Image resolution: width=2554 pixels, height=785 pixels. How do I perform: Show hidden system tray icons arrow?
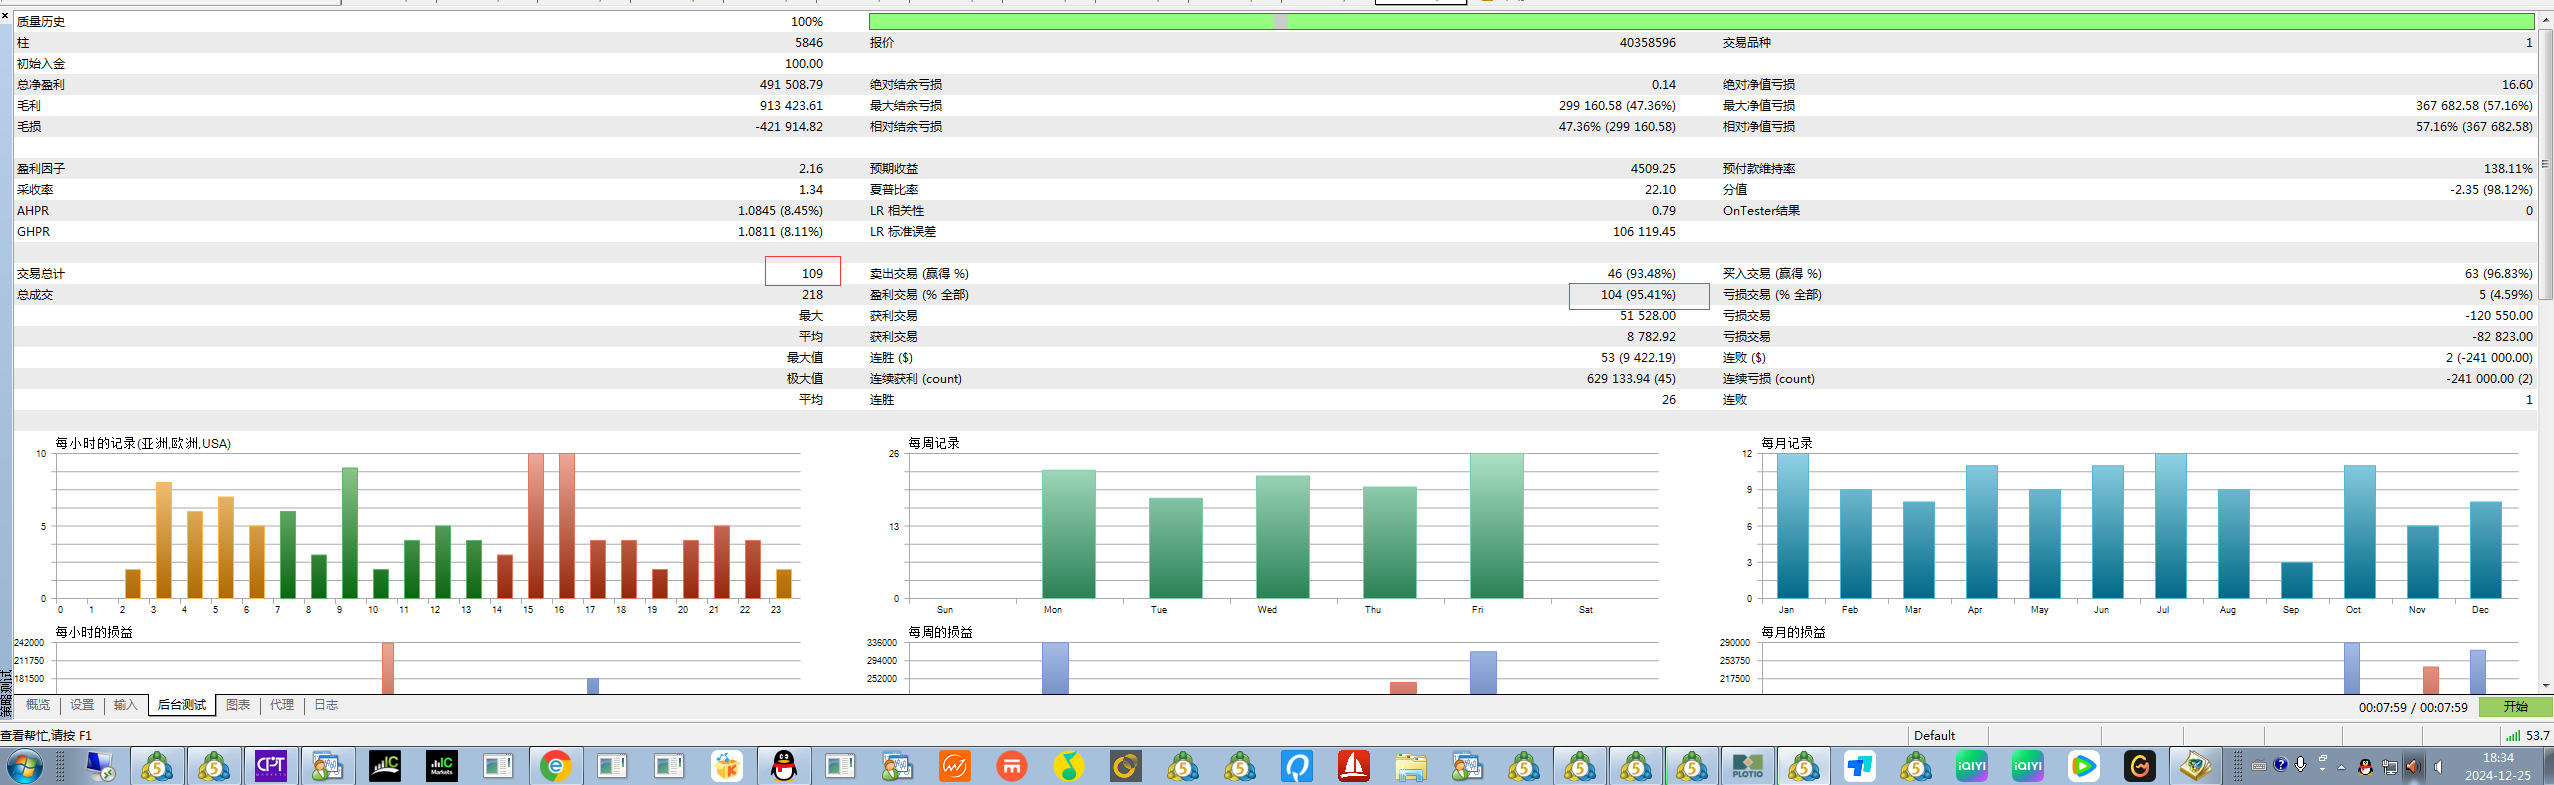point(2341,768)
